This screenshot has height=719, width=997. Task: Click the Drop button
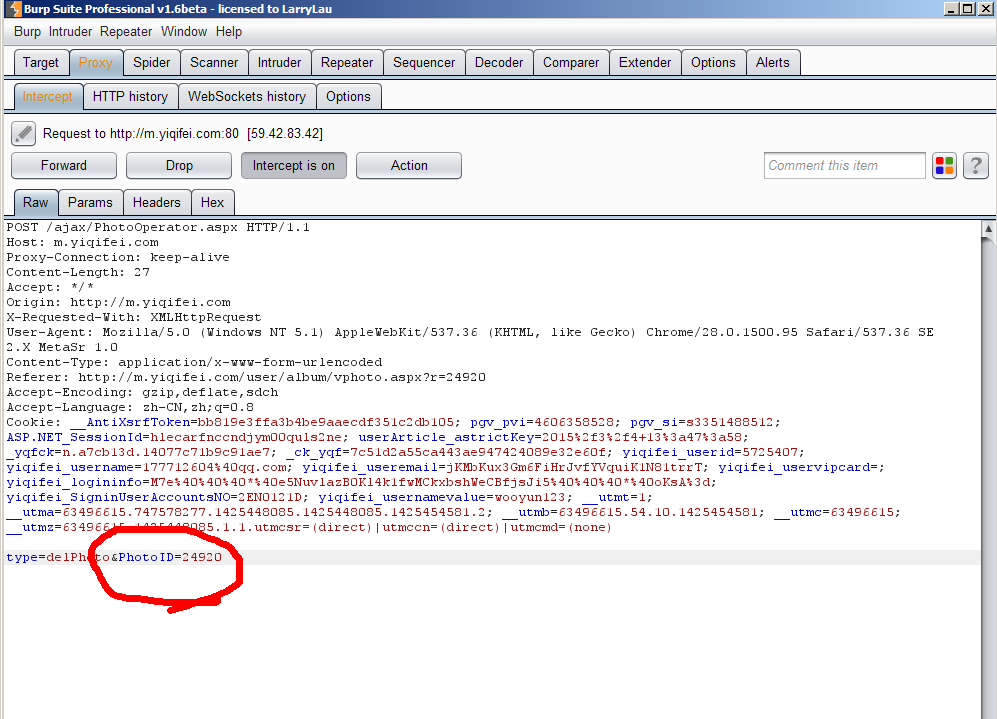(179, 165)
